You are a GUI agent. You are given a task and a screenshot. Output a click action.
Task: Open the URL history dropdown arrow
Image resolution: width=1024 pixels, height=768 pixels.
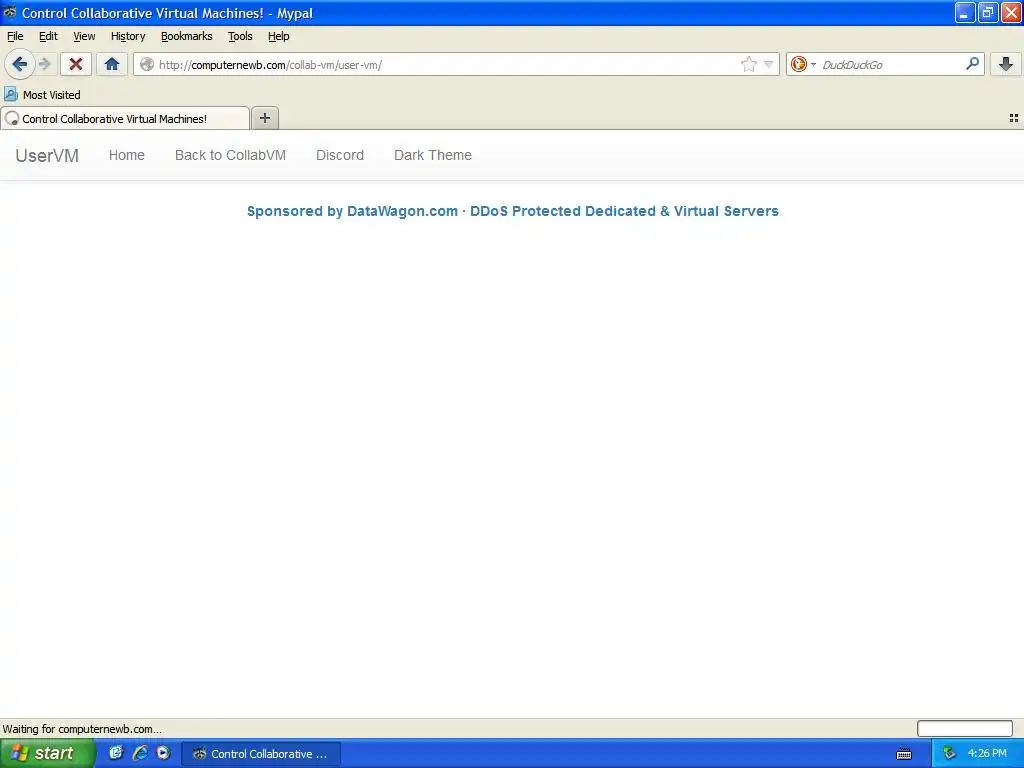pyautogui.click(x=769, y=64)
